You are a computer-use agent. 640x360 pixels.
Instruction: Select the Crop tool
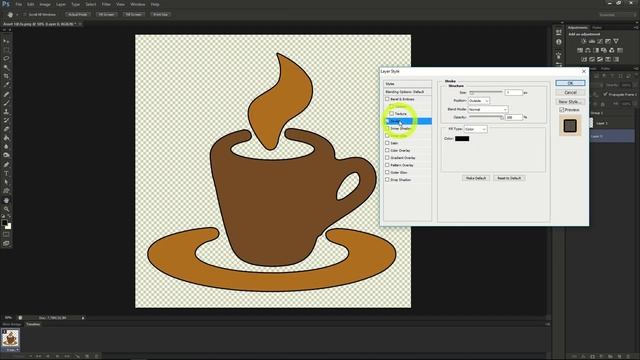pos(6,76)
